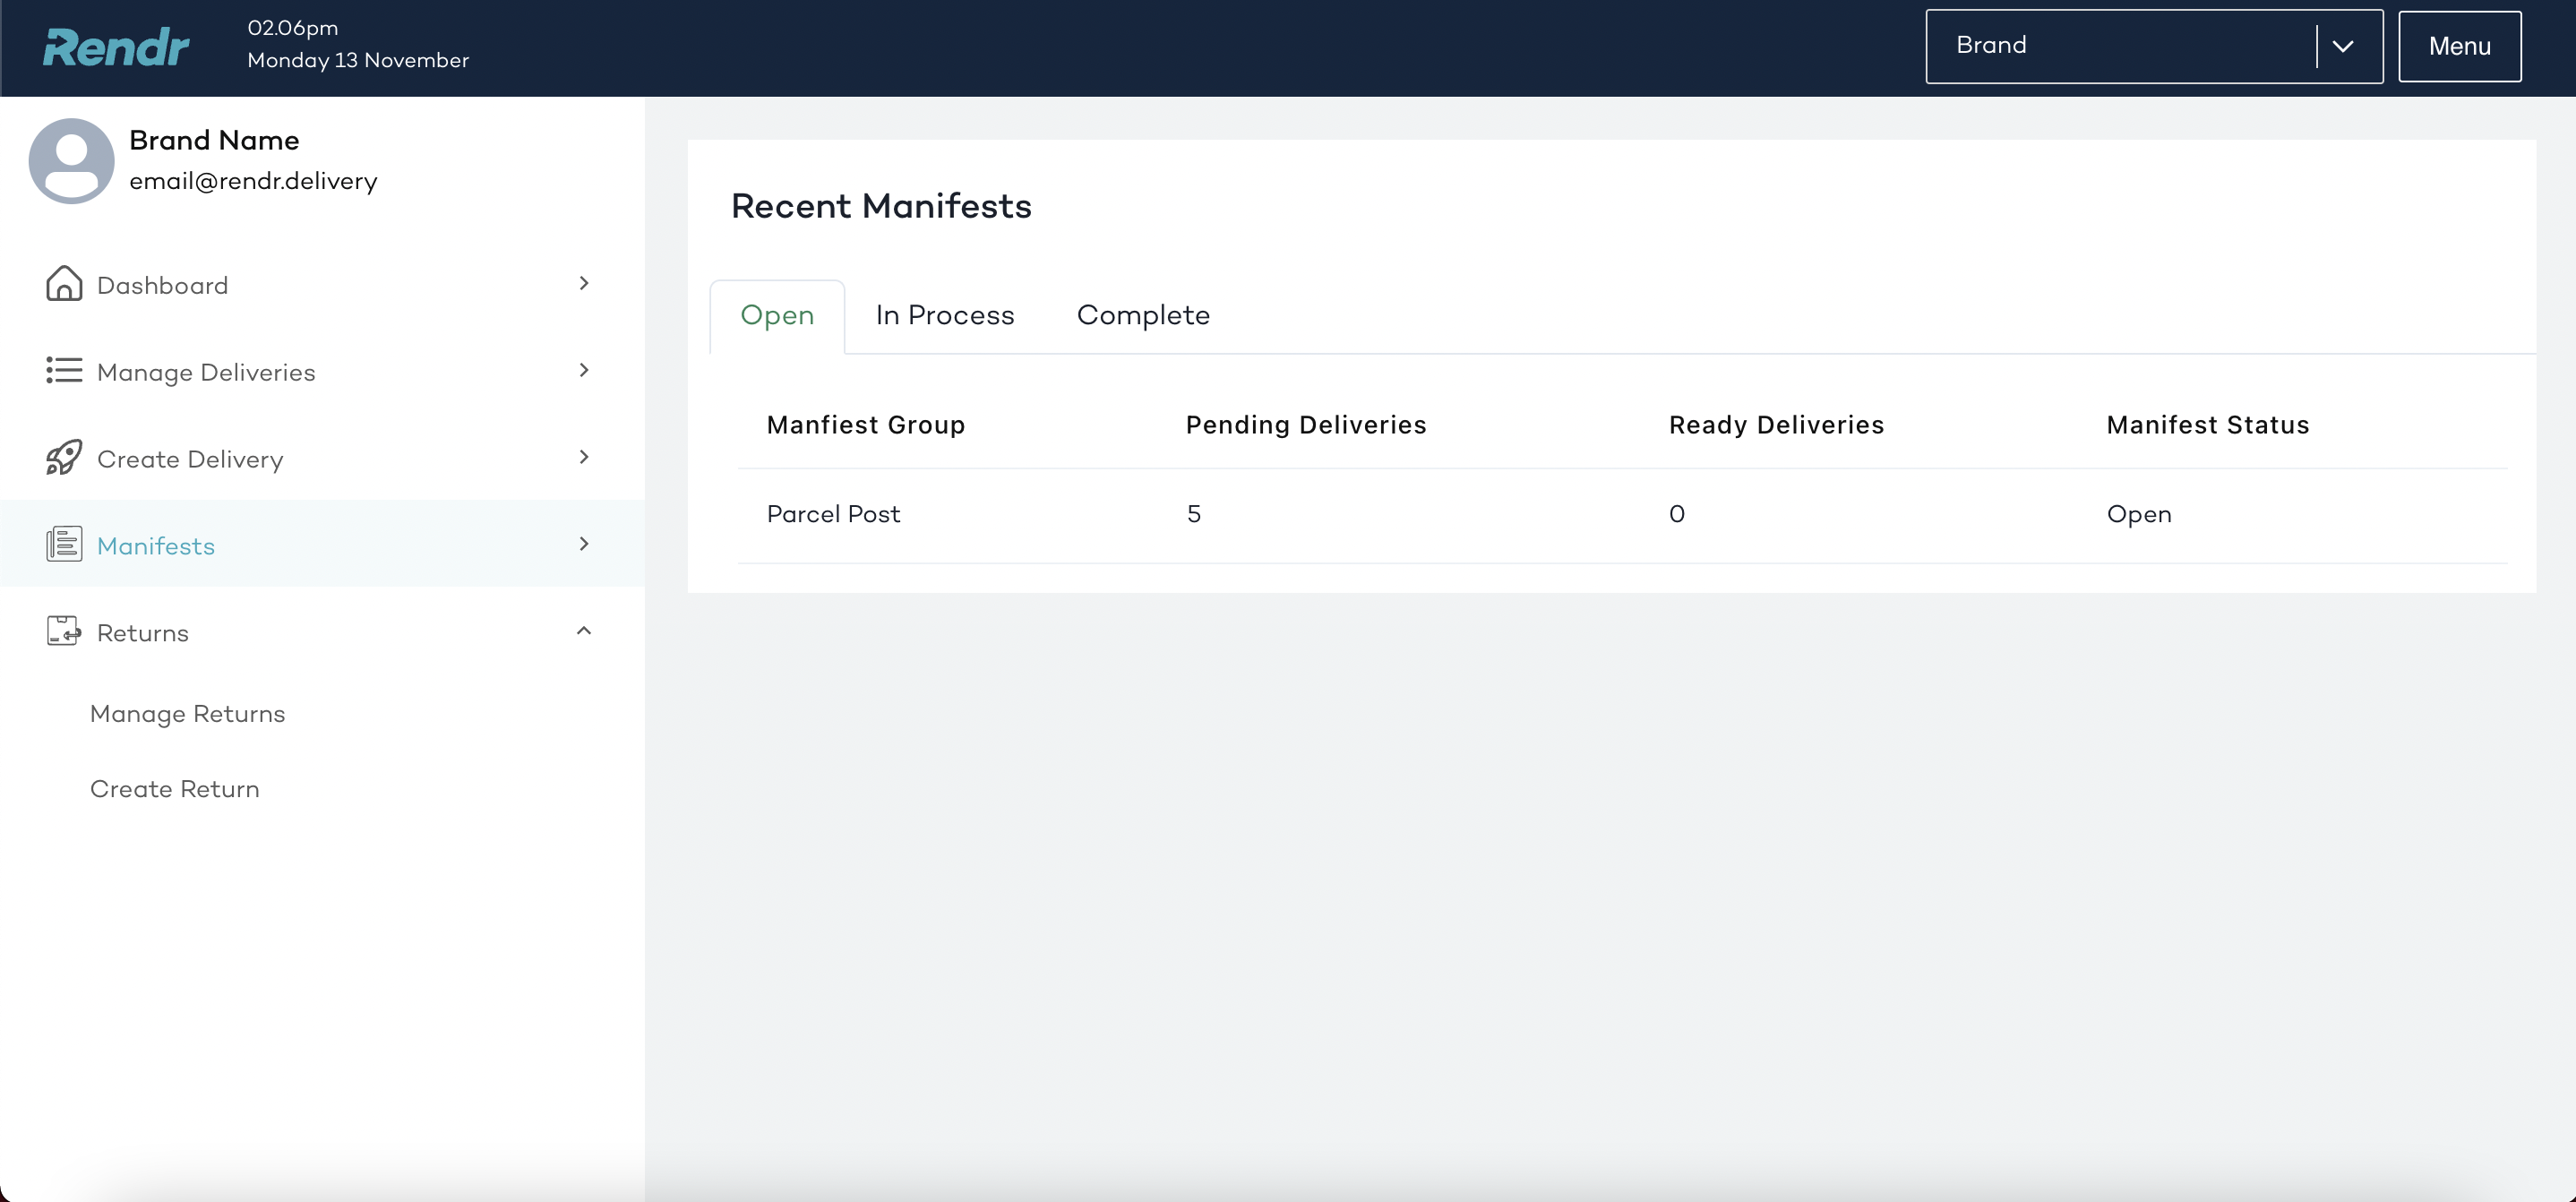
Task: Click the Manifests document icon
Action: coord(64,545)
